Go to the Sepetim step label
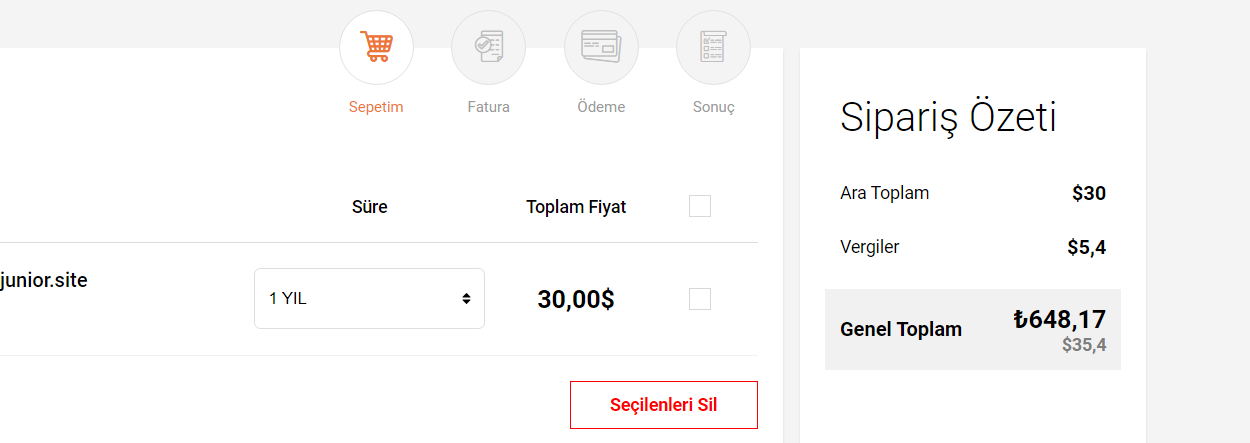Viewport: 1250px width, 443px height. (x=376, y=107)
